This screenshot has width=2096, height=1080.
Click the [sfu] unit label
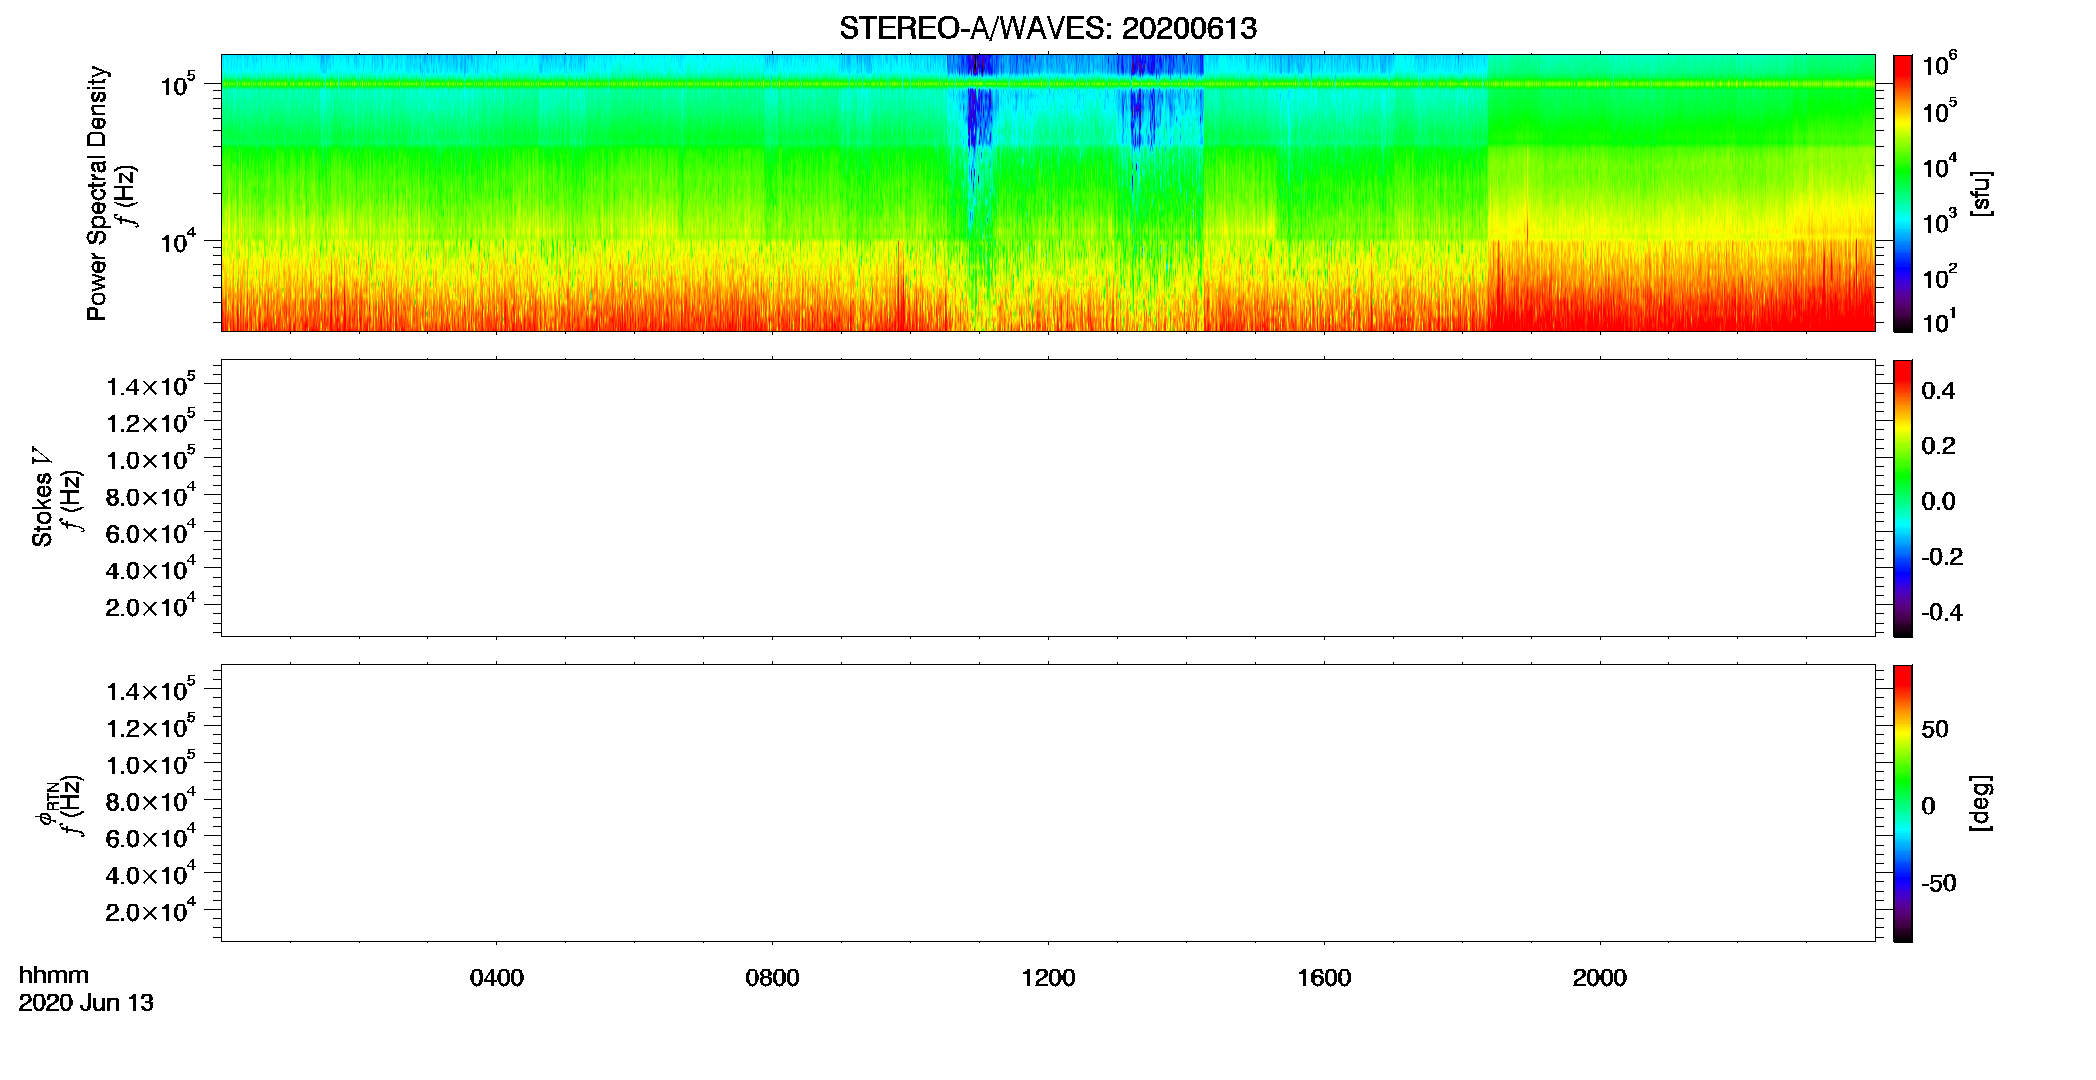pyautogui.click(x=1981, y=193)
